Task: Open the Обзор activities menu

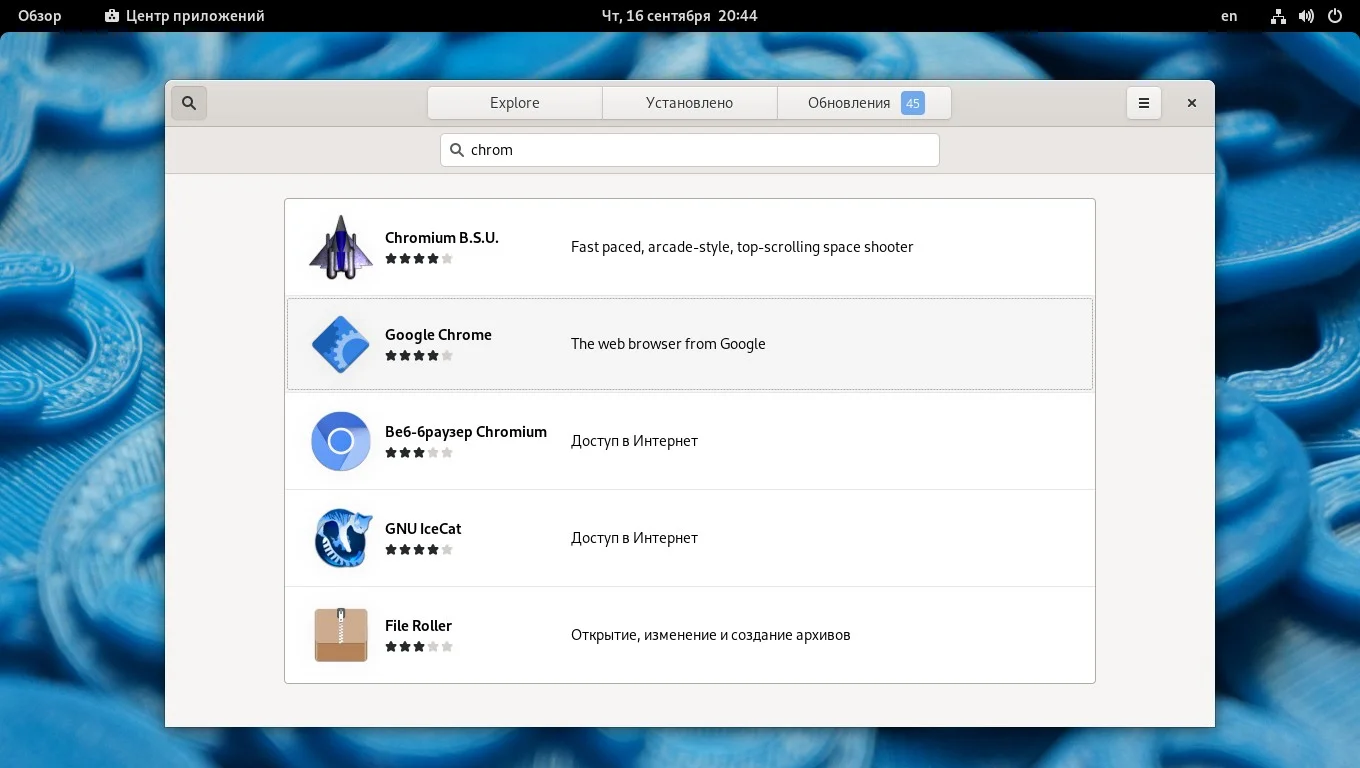Action: [38, 15]
